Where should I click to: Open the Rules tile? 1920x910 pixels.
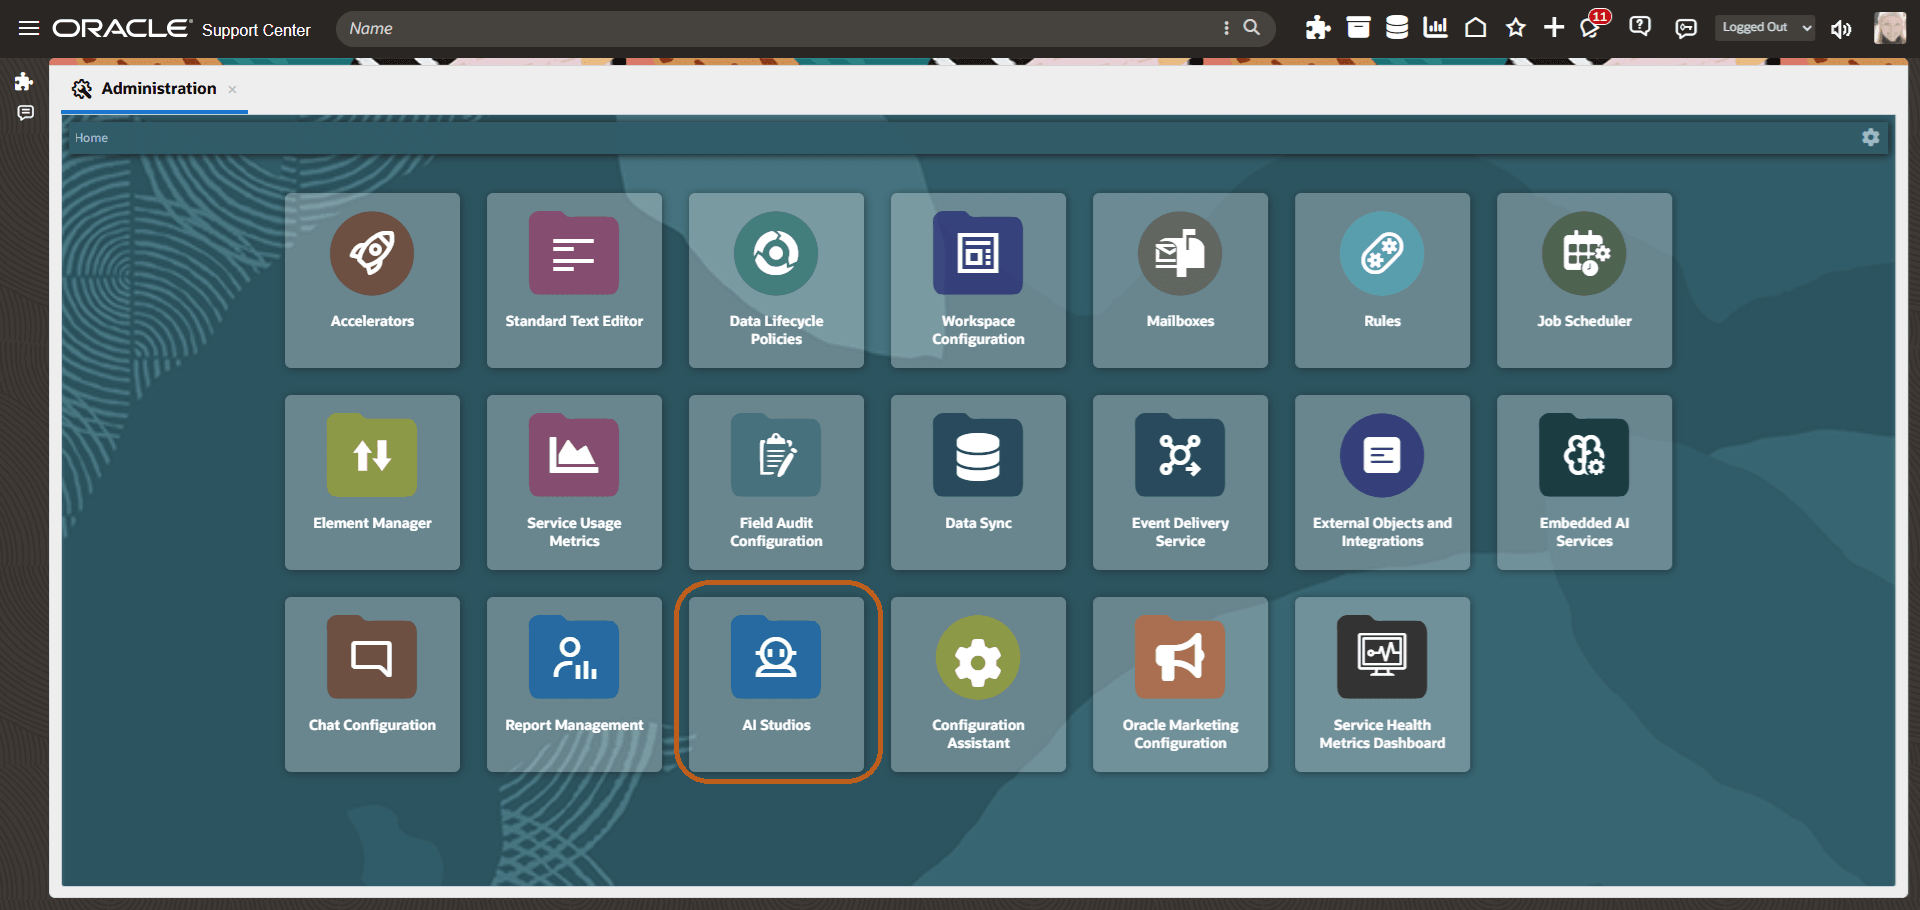(x=1382, y=280)
